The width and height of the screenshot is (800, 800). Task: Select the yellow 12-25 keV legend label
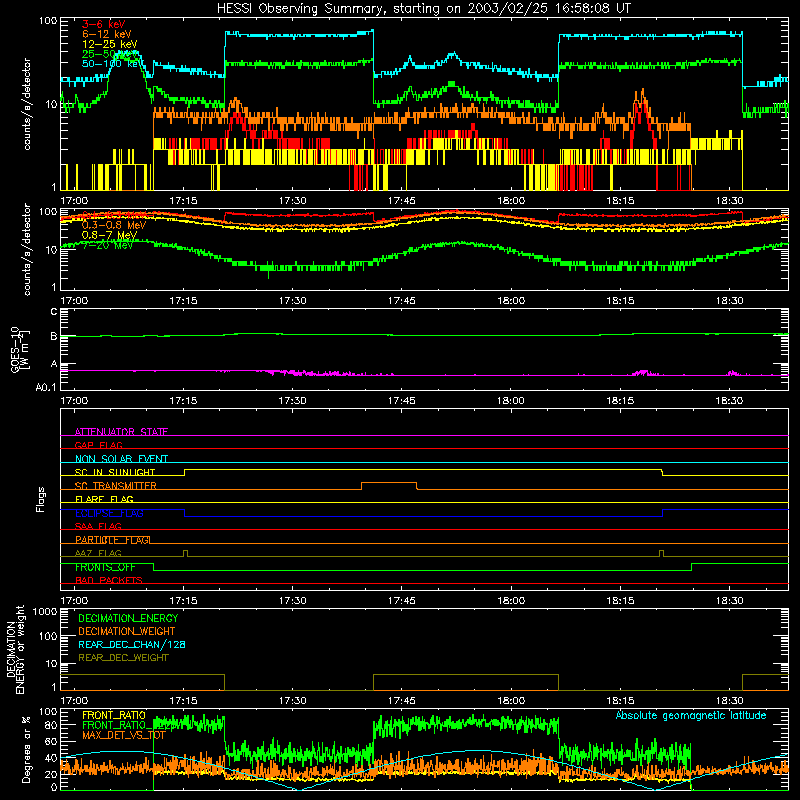pyautogui.click(x=109, y=44)
